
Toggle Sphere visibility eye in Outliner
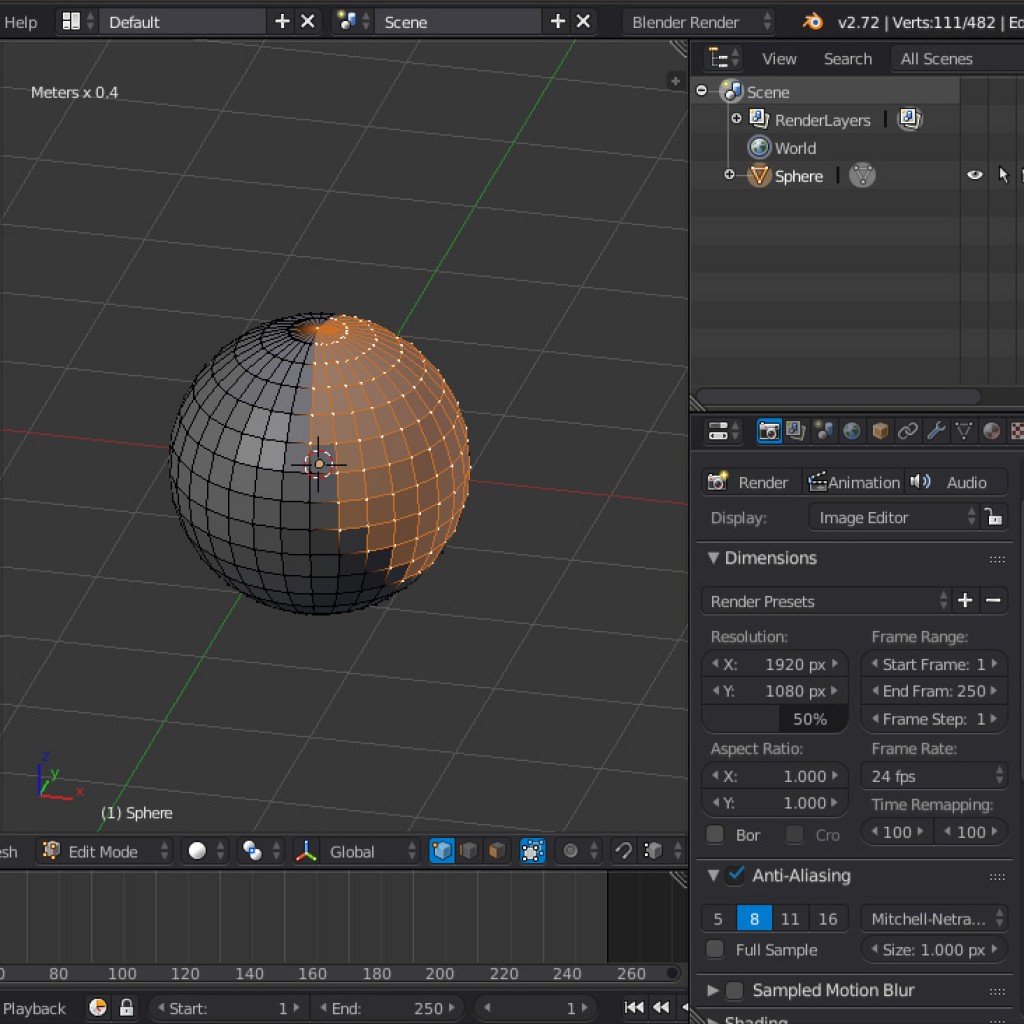tap(974, 175)
